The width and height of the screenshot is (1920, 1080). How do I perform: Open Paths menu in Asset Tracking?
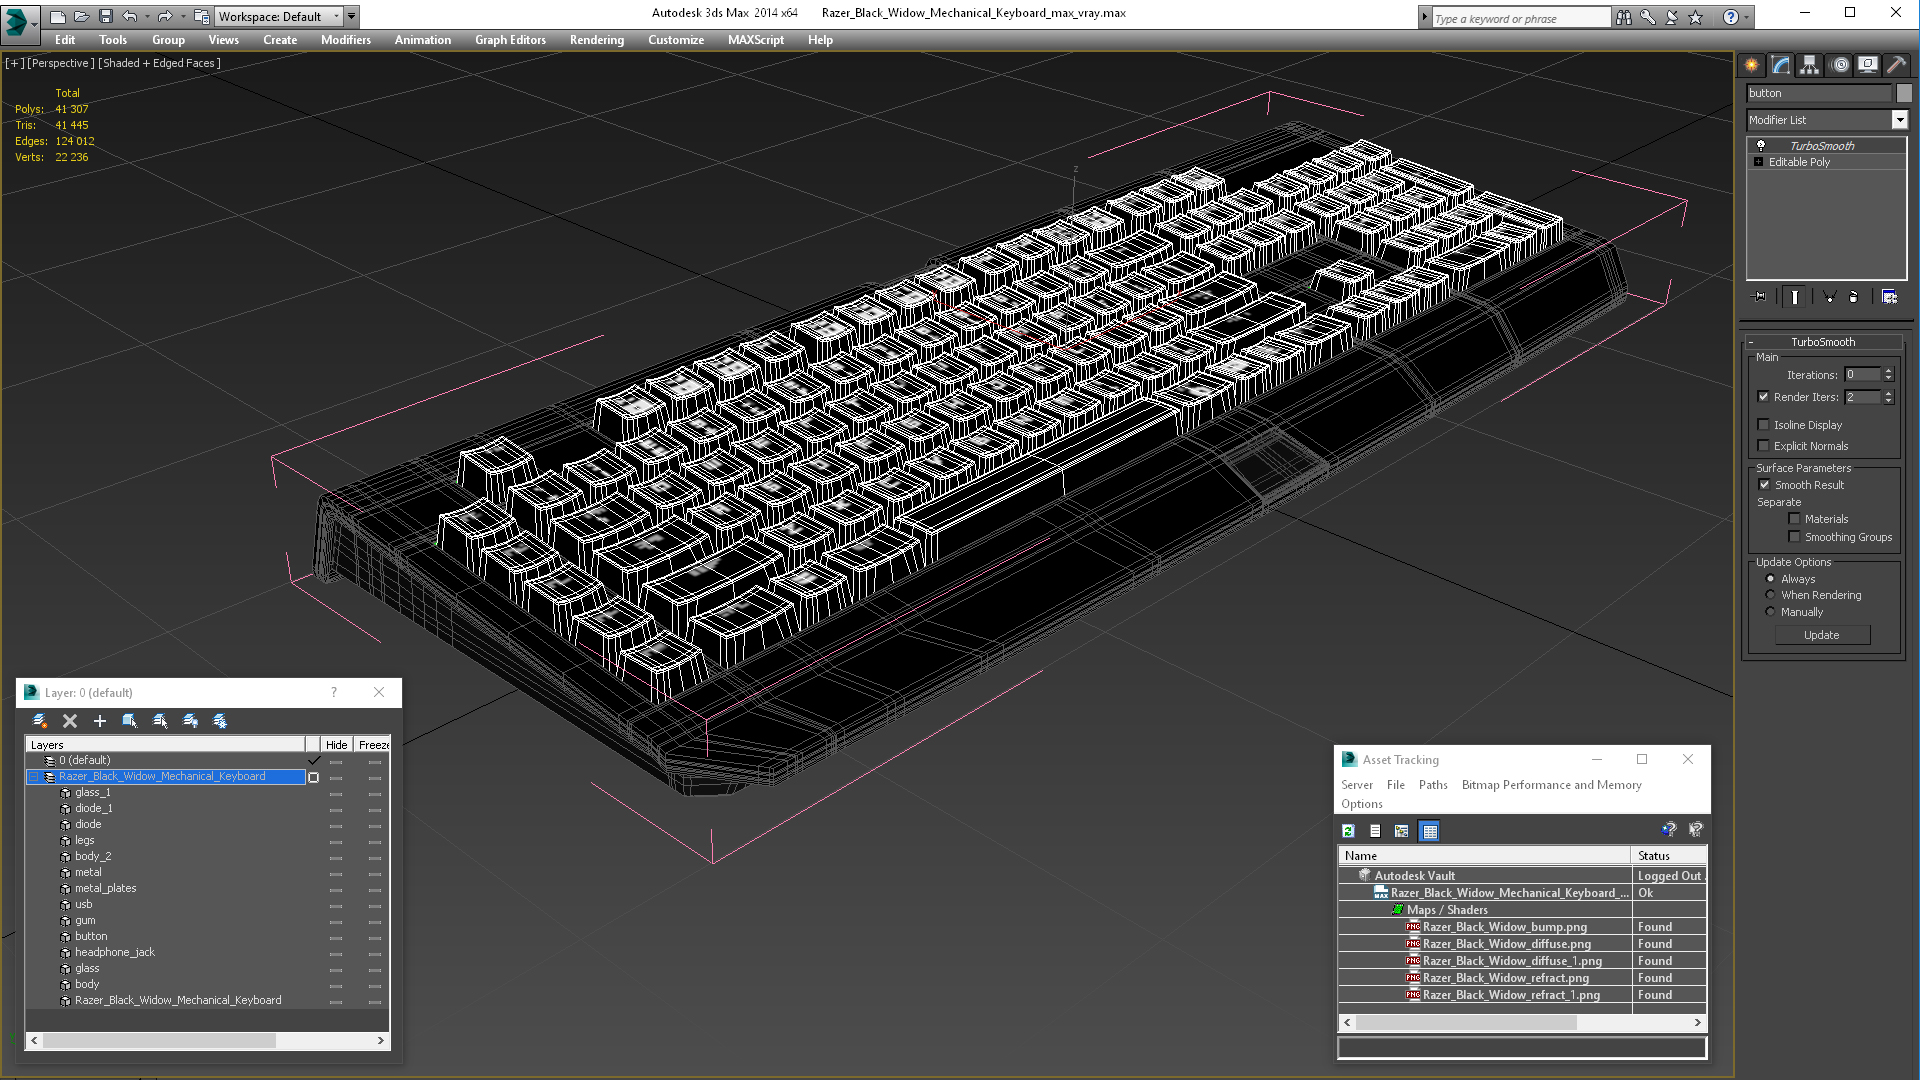[x=1433, y=785]
